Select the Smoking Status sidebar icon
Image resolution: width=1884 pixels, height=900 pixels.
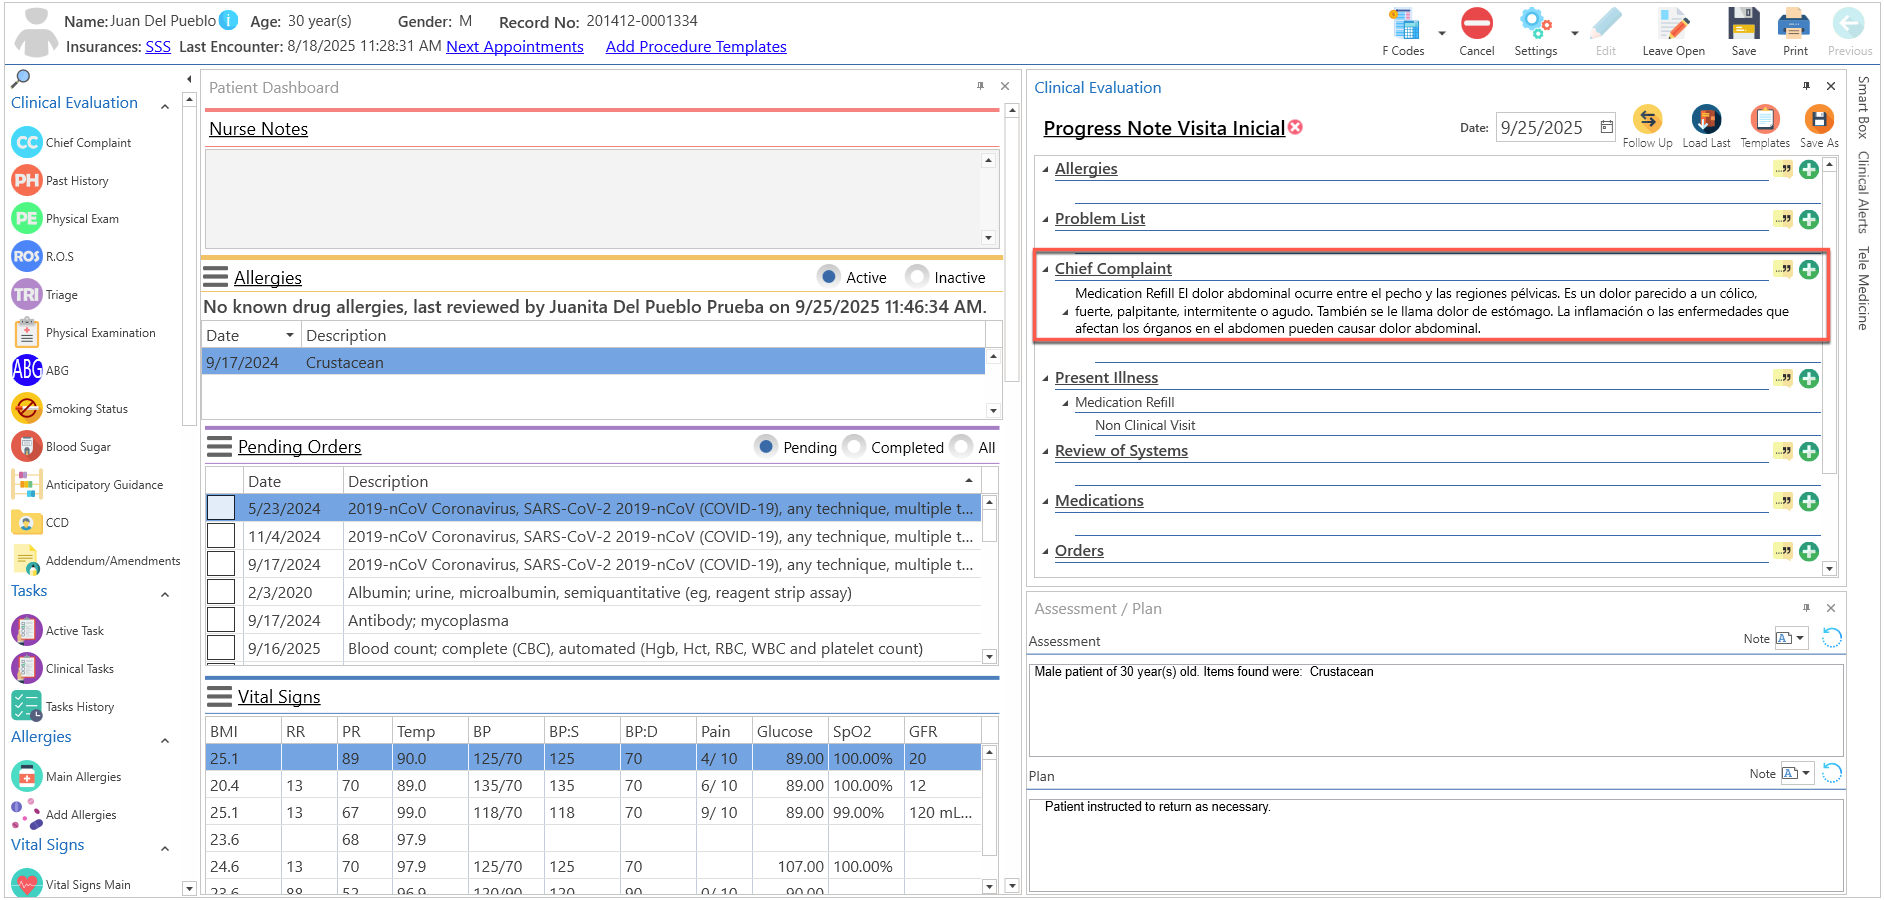coord(27,408)
